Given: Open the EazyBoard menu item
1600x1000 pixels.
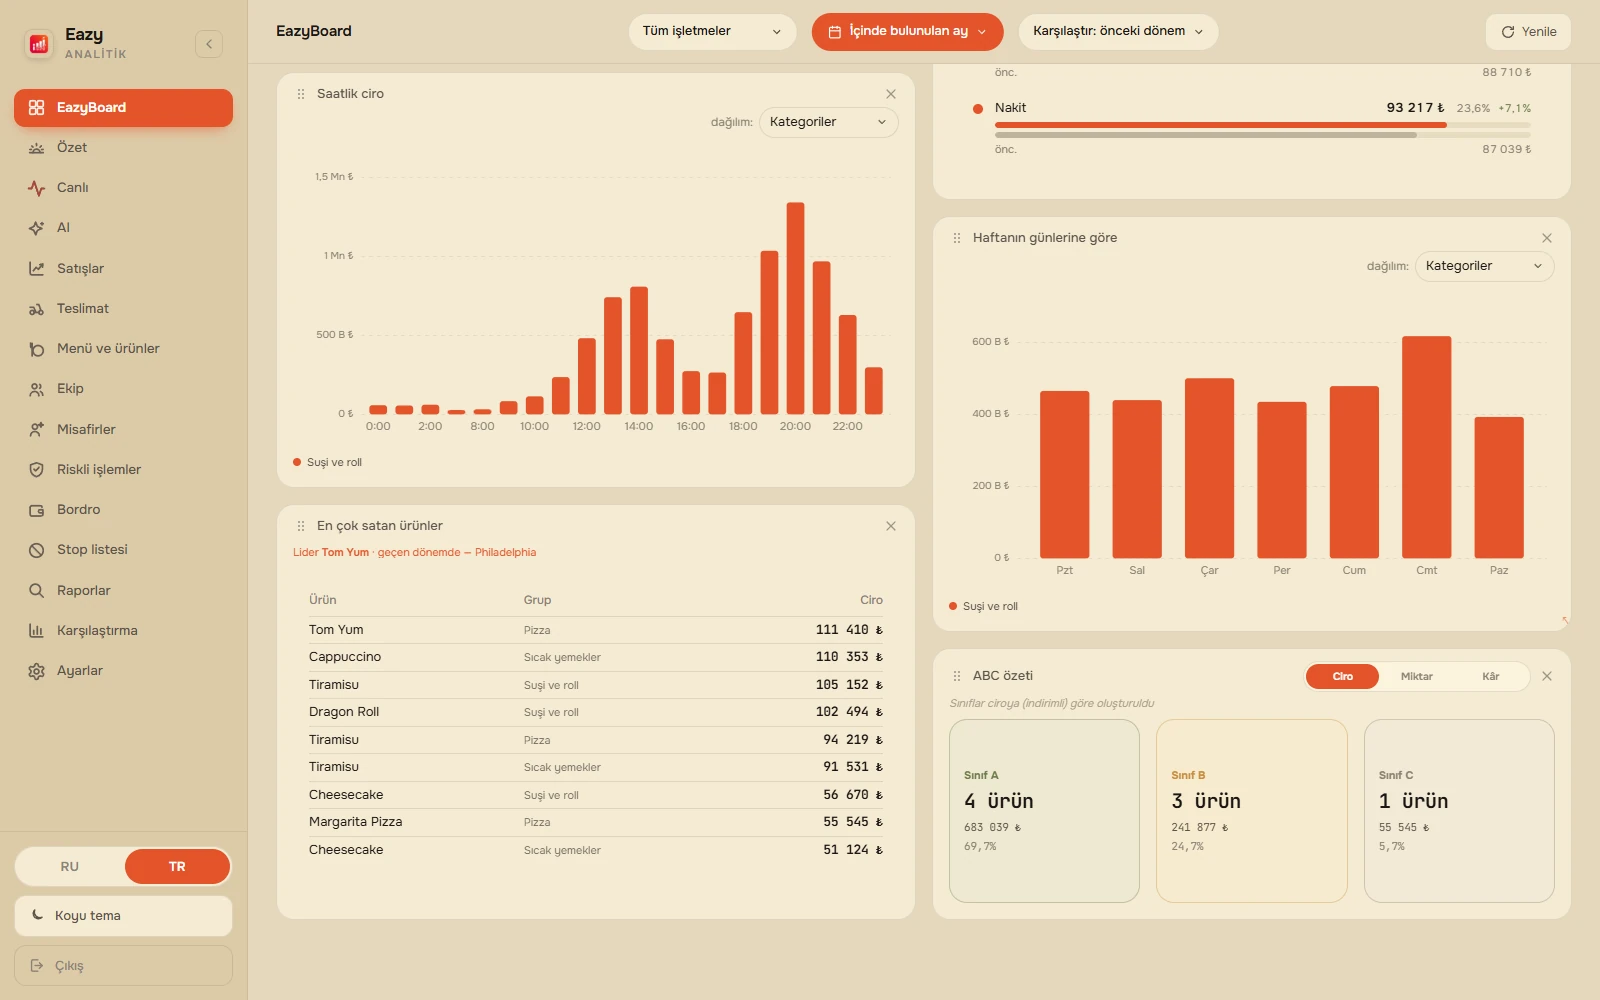Looking at the screenshot, I should (x=123, y=108).
